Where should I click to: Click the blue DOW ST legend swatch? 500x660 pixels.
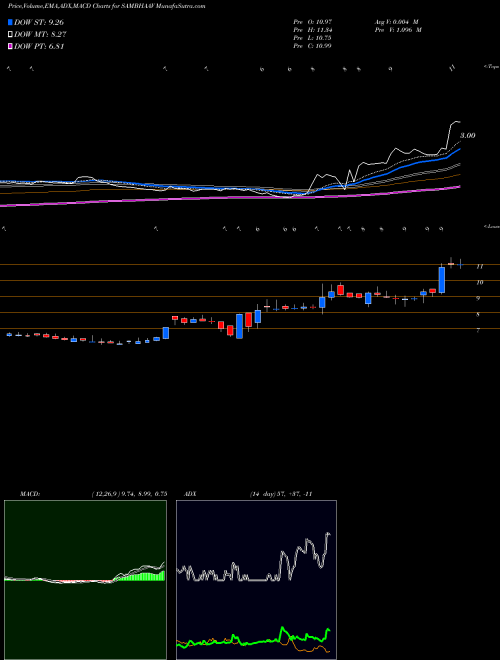pyautogui.click(x=11, y=22)
